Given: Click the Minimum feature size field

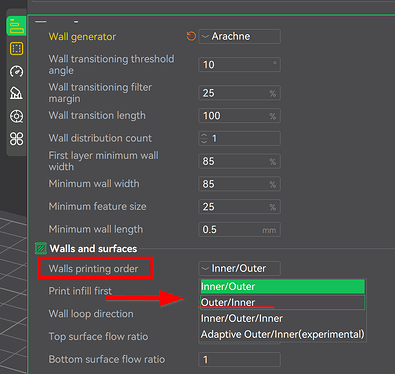Looking at the screenshot, I should click(239, 207).
